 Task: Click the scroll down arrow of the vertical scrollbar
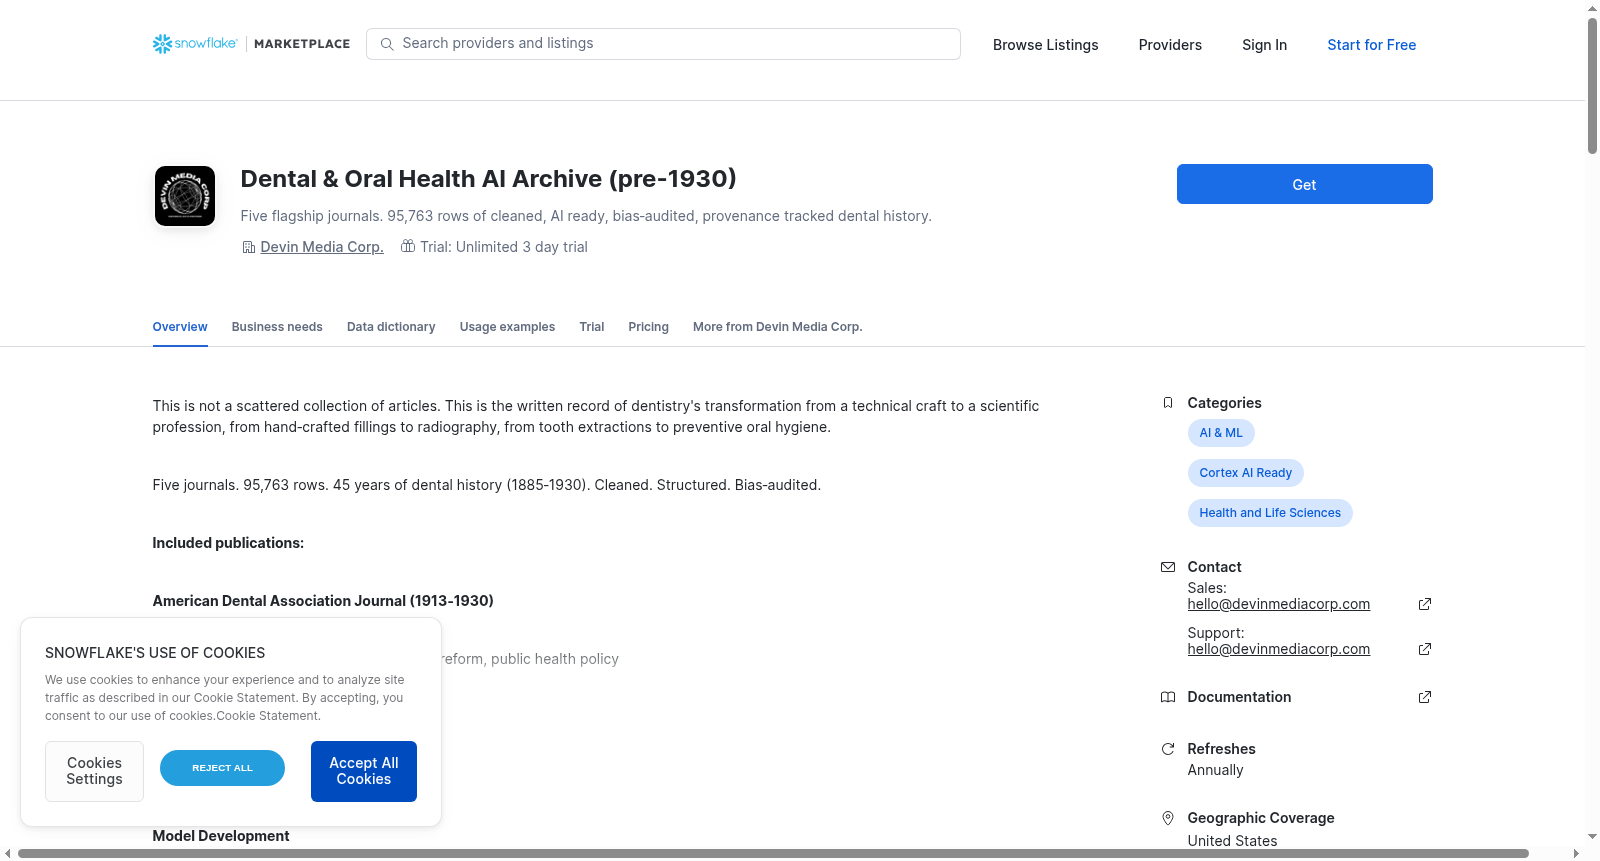1592,837
